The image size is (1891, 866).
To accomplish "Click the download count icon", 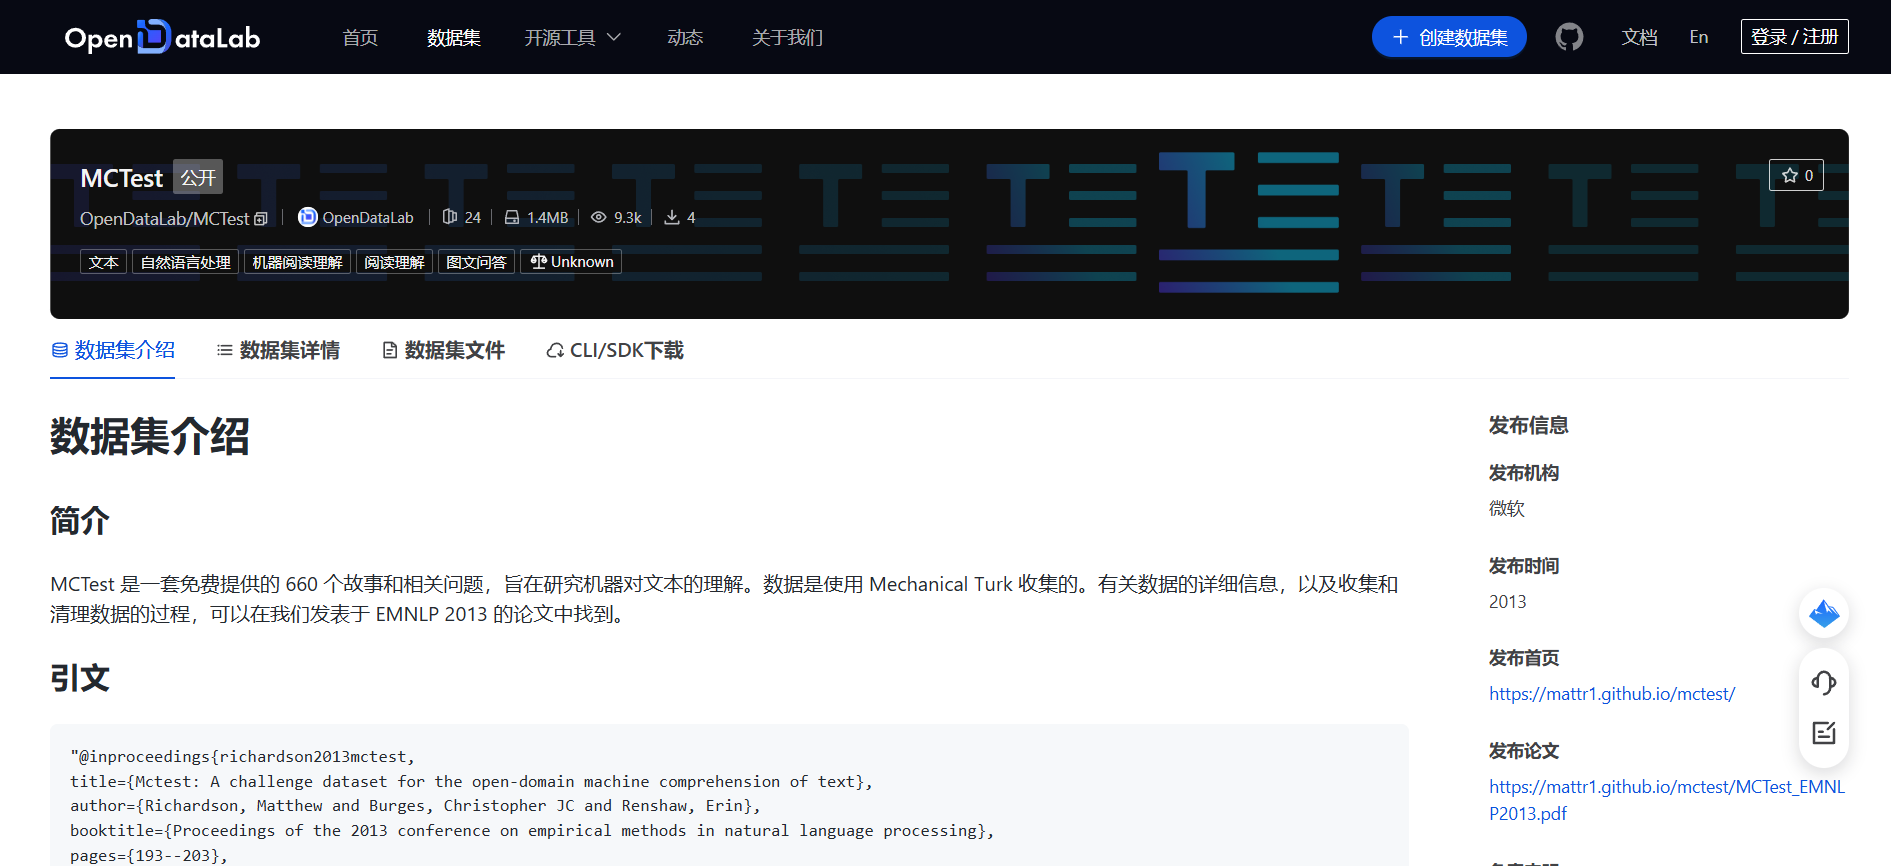I will click(672, 217).
